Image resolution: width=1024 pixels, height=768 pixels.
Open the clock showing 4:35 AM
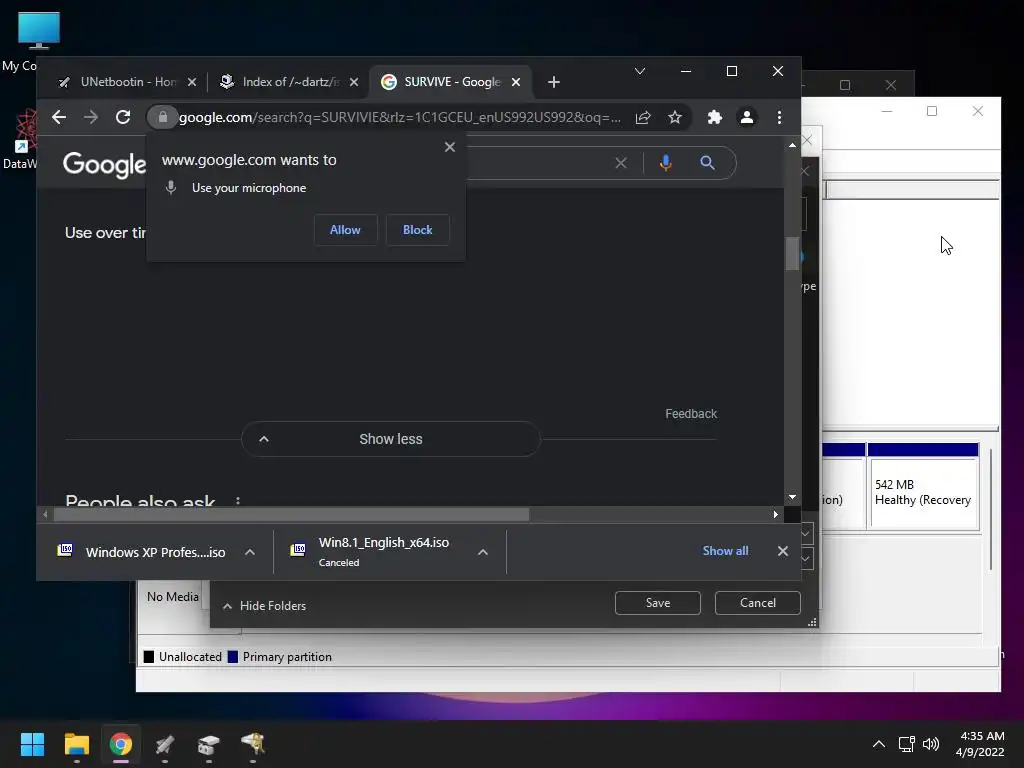(x=980, y=744)
